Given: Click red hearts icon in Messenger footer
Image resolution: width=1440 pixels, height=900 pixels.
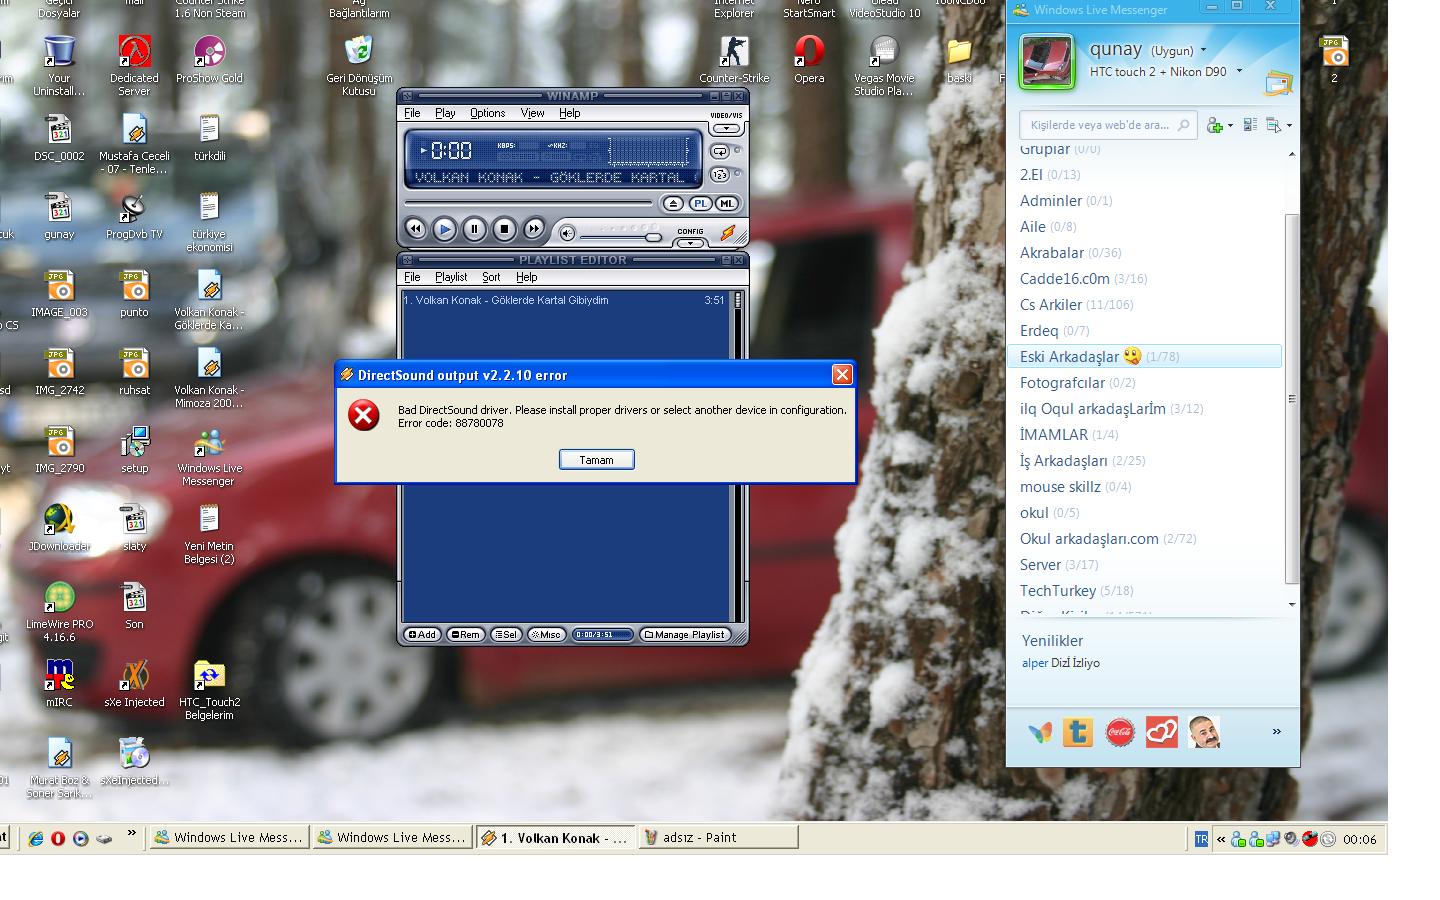Looking at the screenshot, I should pos(1161,733).
